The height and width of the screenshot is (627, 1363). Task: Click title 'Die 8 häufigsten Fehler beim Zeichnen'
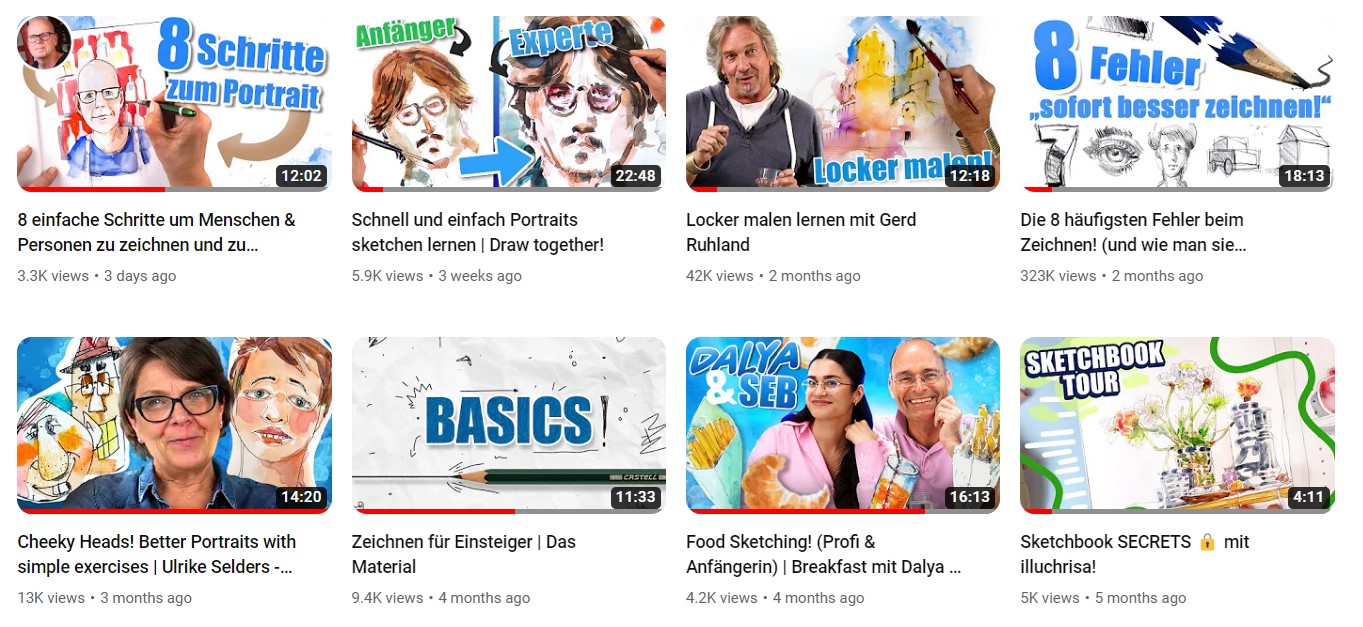1133,232
